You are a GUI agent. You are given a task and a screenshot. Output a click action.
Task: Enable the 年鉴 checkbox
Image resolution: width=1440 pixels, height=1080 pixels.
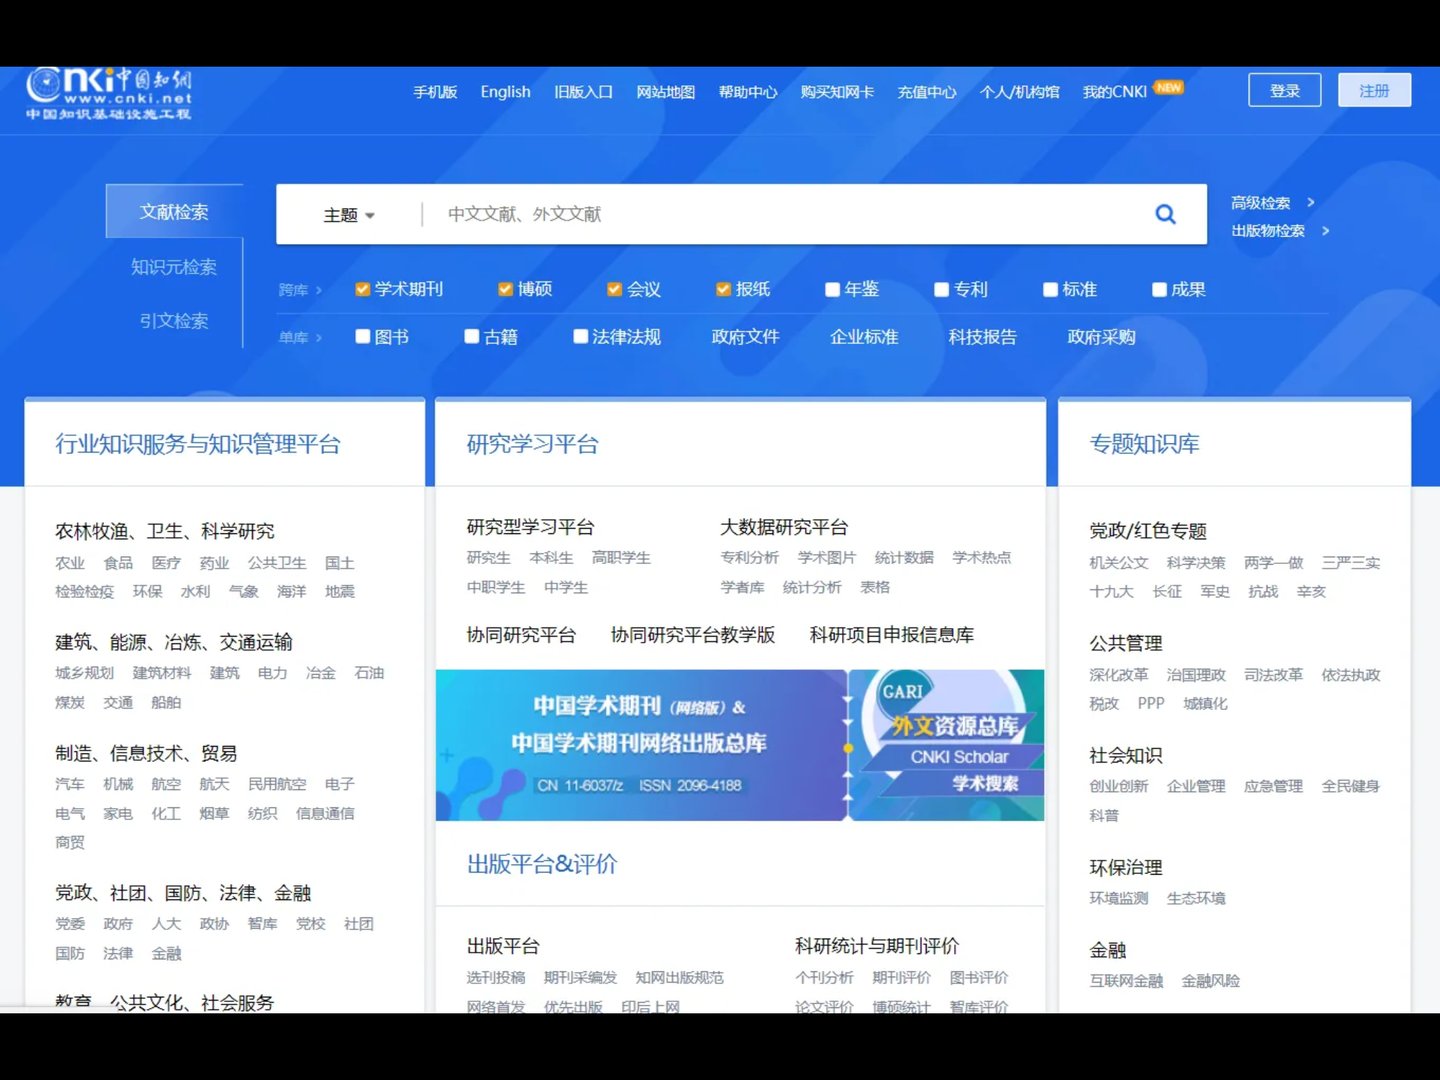833,289
